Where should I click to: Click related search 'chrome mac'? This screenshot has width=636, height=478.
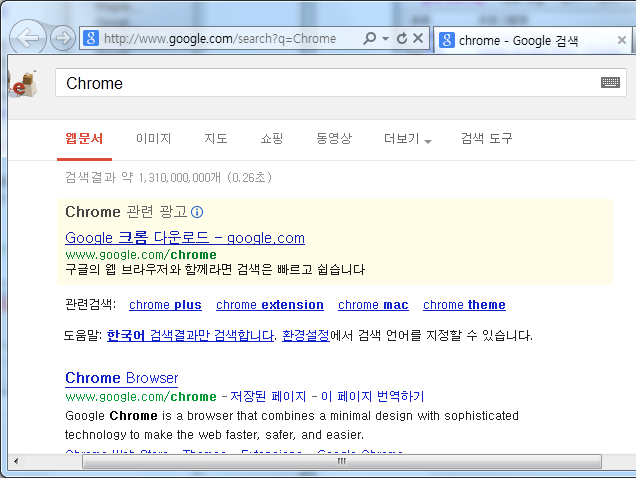pyautogui.click(x=373, y=305)
